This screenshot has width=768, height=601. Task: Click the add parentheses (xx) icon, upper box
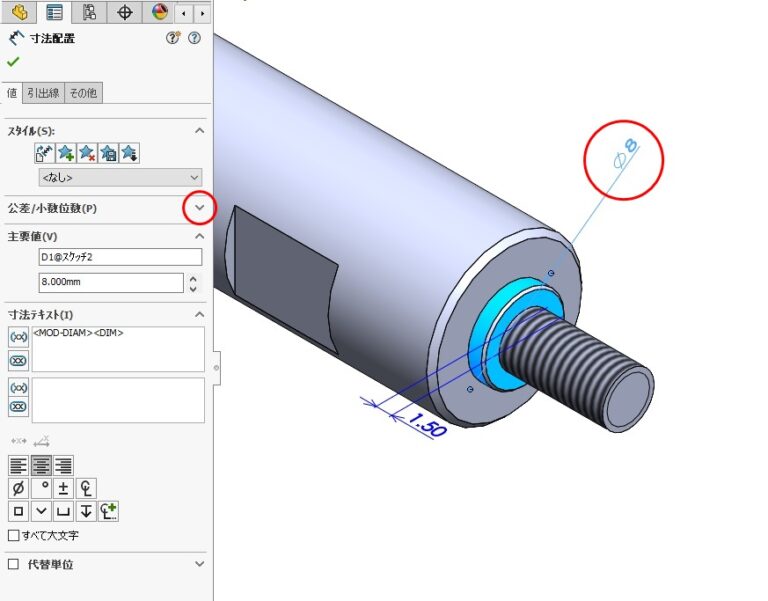pyautogui.click(x=19, y=337)
